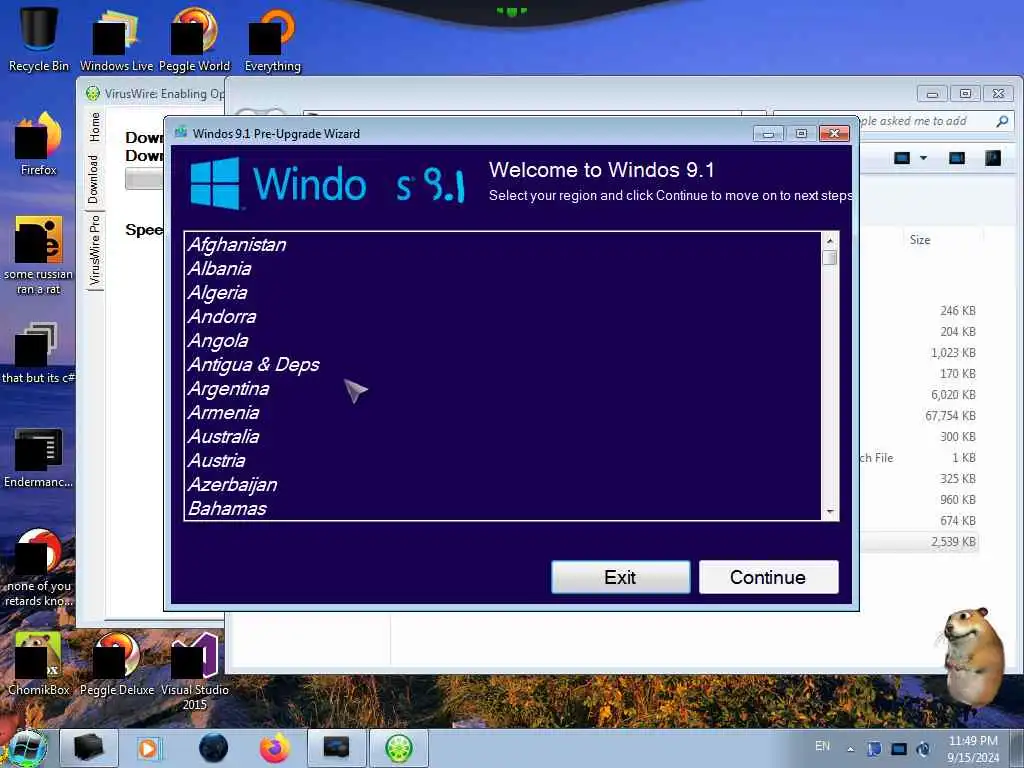Switch to the Download tab in VirusWire
This screenshot has width=1024, height=768.
tap(94, 179)
